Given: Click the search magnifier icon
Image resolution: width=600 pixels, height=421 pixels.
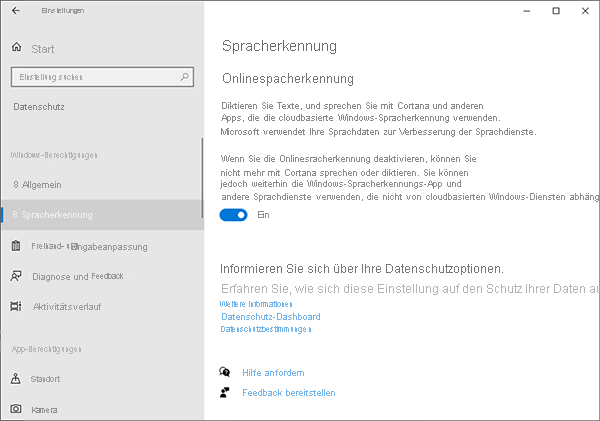Looking at the screenshot, I should [184, 76].
